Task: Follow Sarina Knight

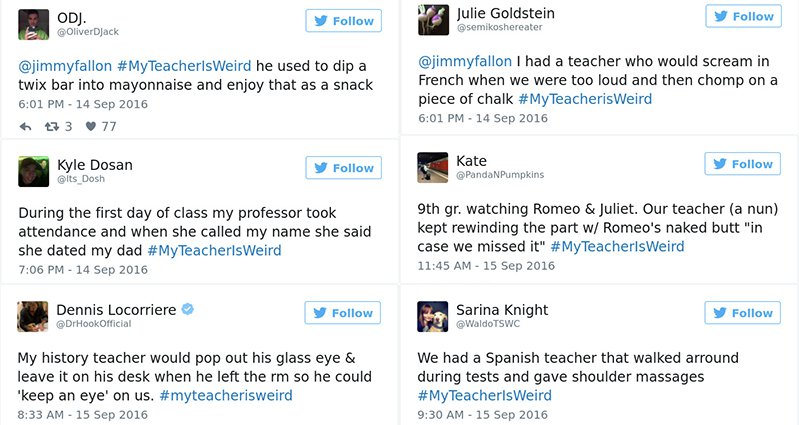Action: (x=743, y=313)
